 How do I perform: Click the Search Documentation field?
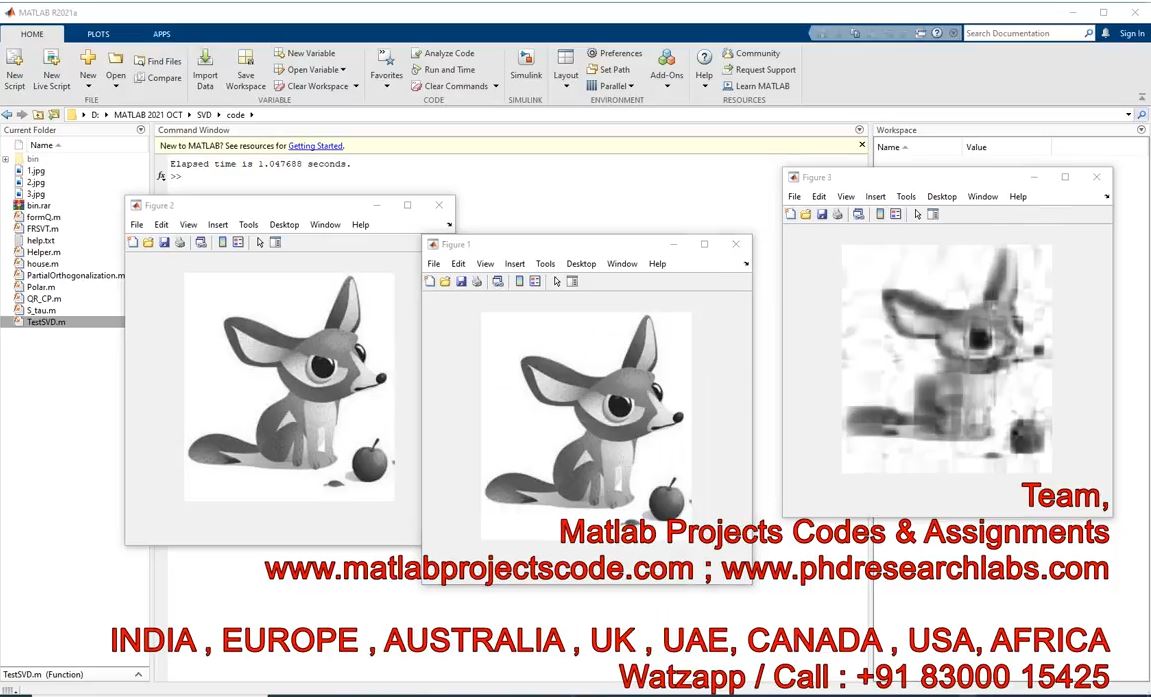[1022, 33]
